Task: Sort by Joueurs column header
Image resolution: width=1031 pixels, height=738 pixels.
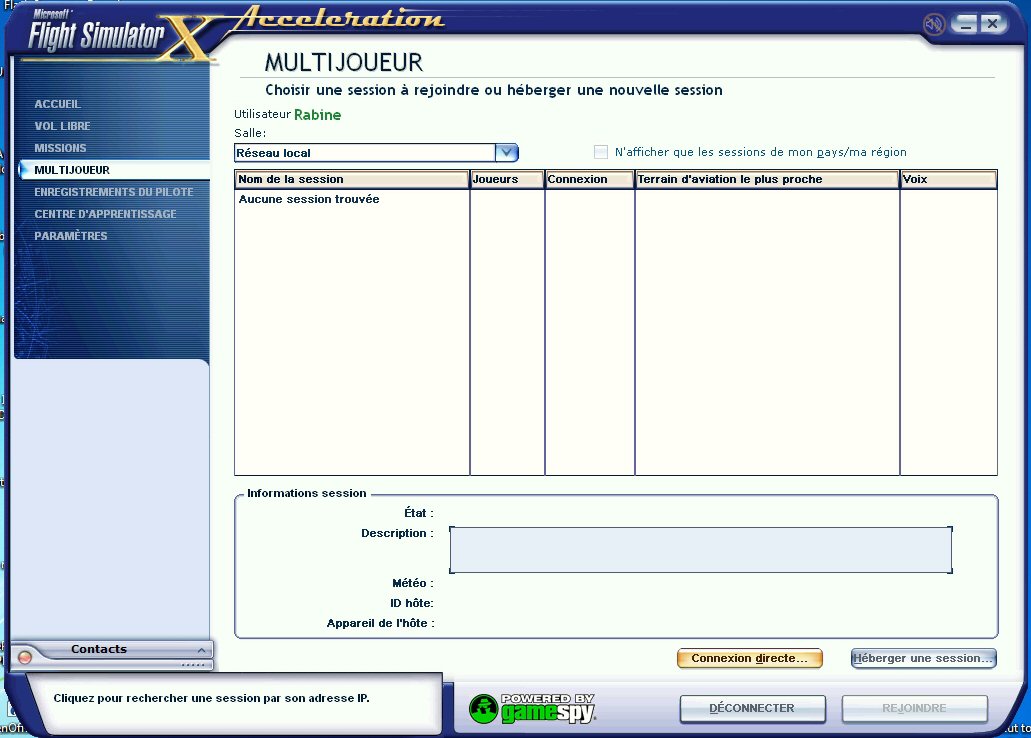Action: click(x=507, y=179)
